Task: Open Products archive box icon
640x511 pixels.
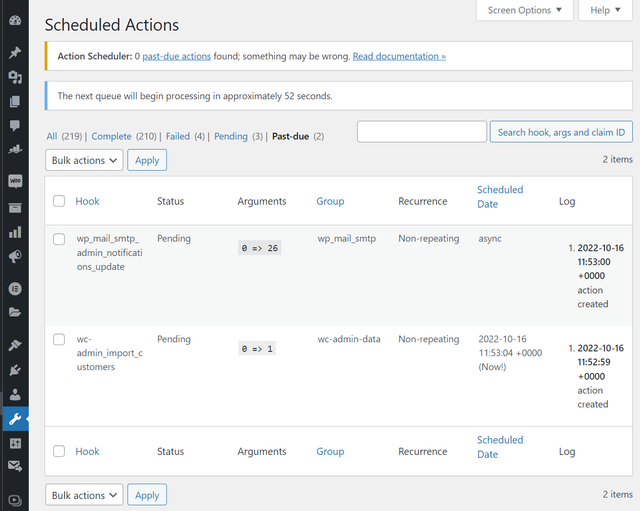Action: point(15,208)
